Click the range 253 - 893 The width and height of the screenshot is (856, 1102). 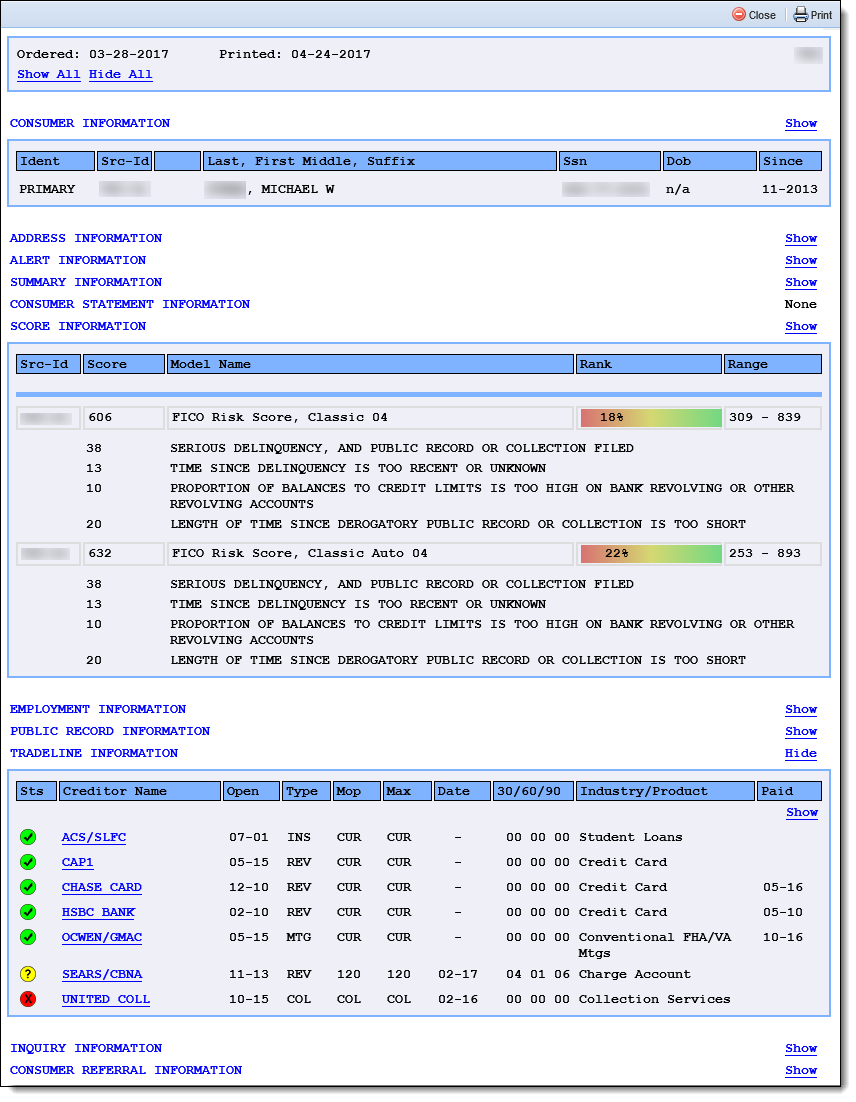pyautogui.click(x=765, y=554)
